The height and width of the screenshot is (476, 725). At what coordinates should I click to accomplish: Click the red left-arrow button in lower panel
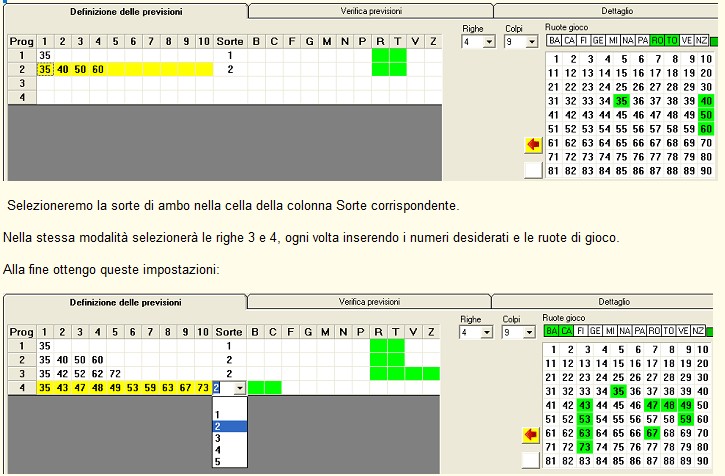pyautogui.click(x=533, y=435)
